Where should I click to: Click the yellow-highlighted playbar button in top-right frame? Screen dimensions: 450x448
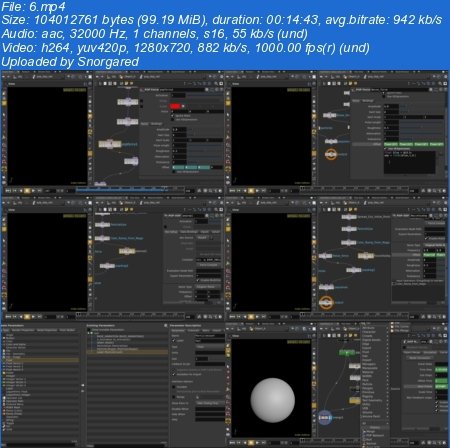pos(251,191)
